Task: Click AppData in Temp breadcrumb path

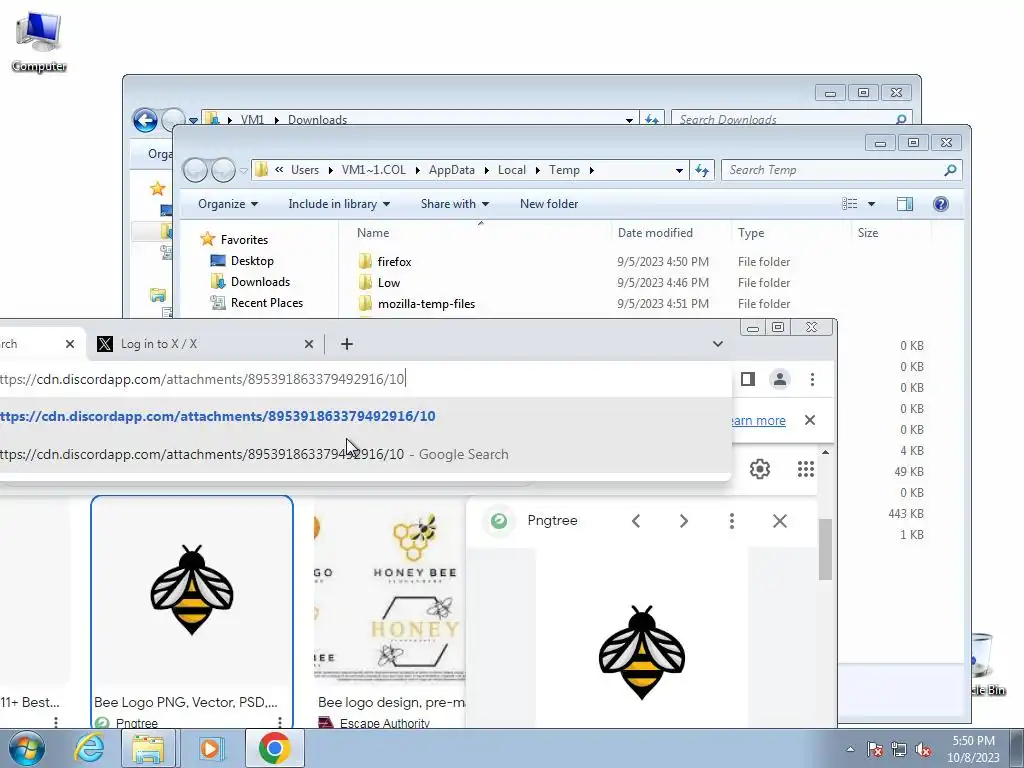Action: [451, 170]
